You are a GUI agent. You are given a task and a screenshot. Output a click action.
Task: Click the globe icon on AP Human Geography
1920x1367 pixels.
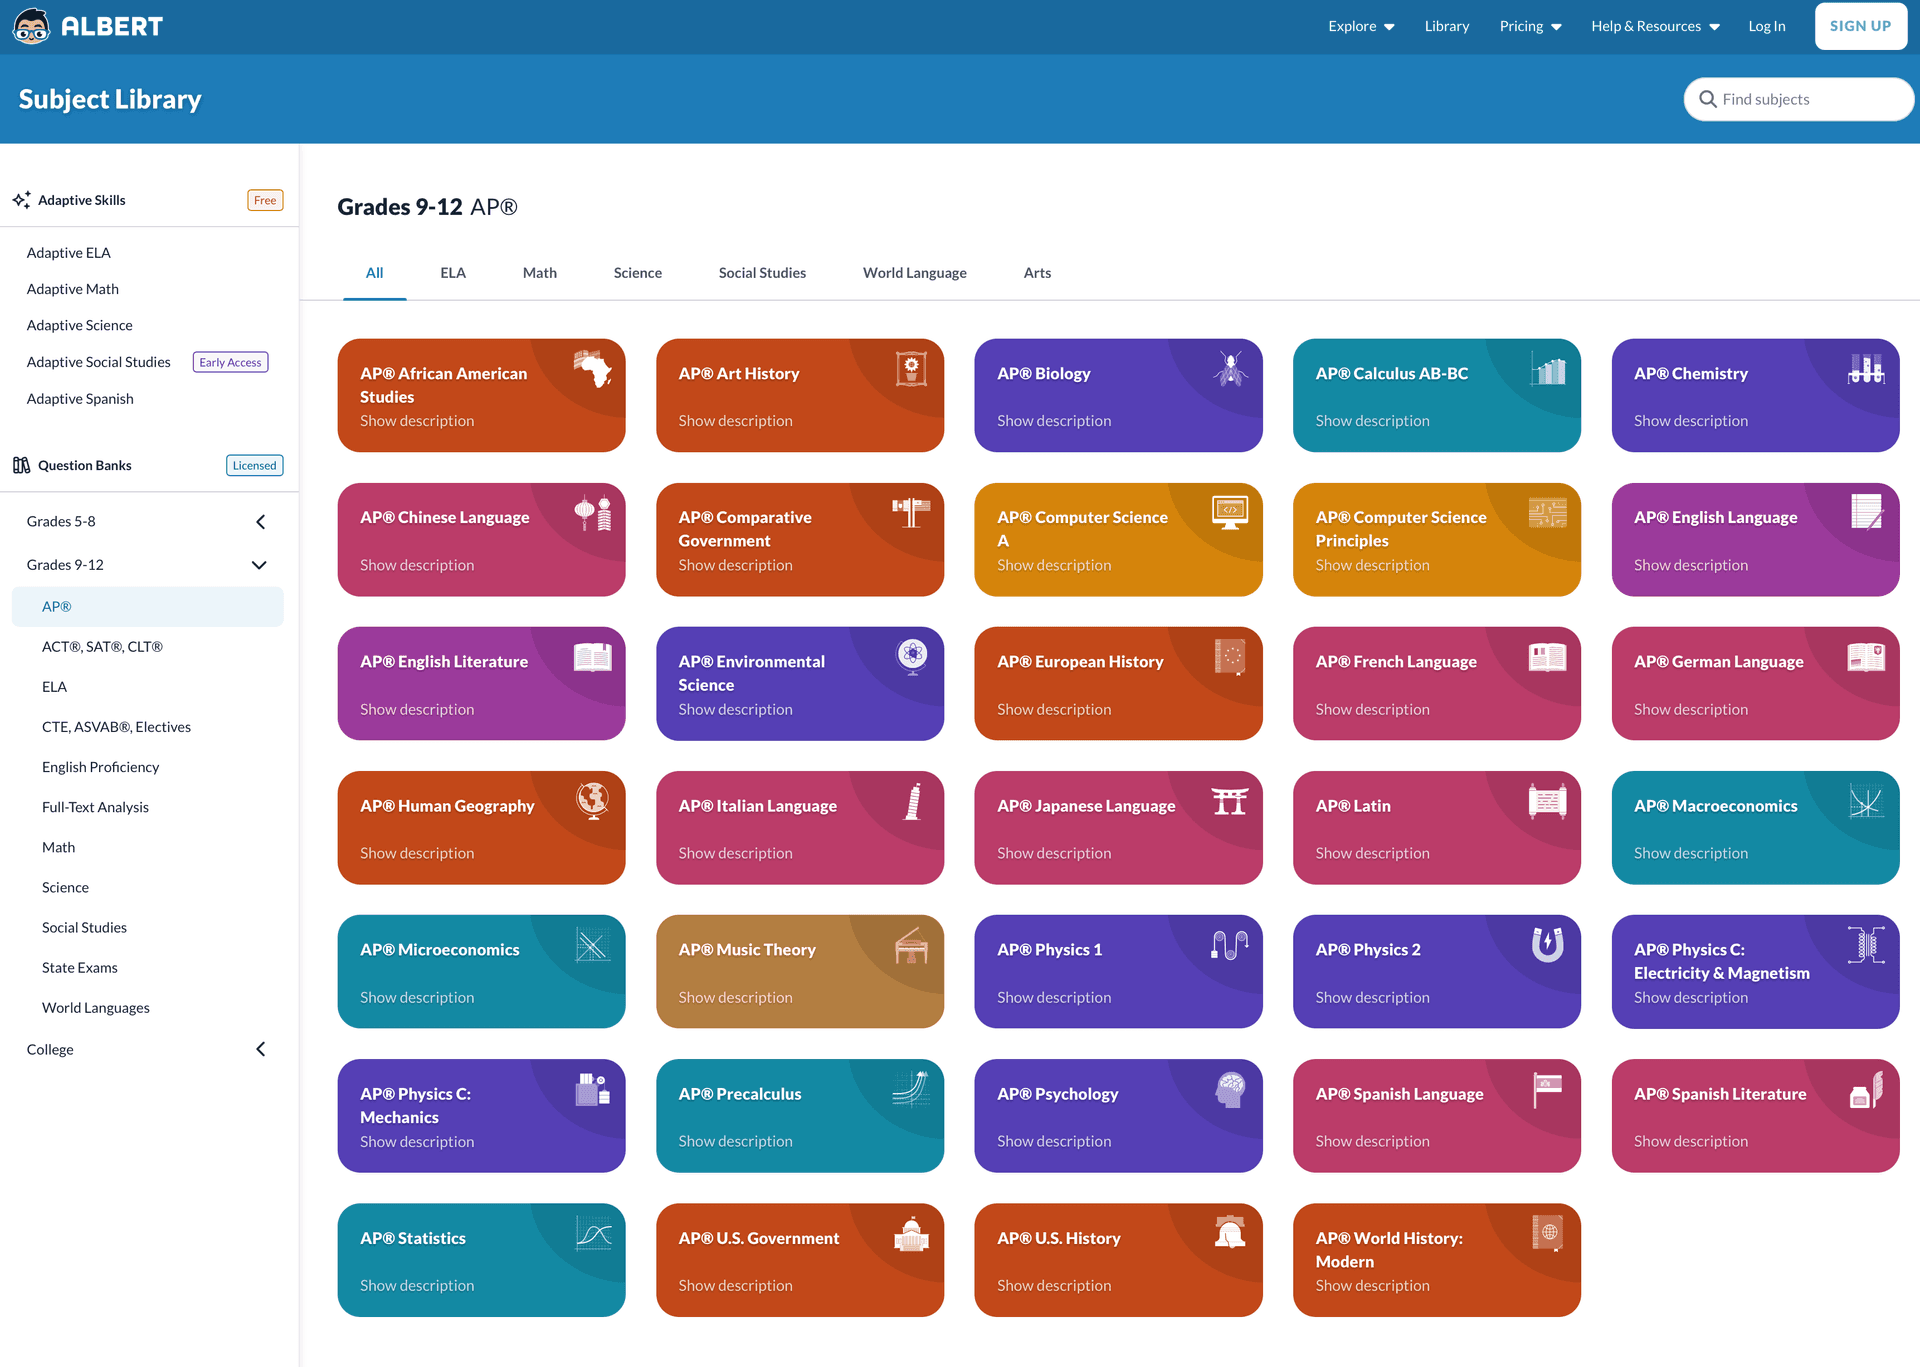click(593, 801)
